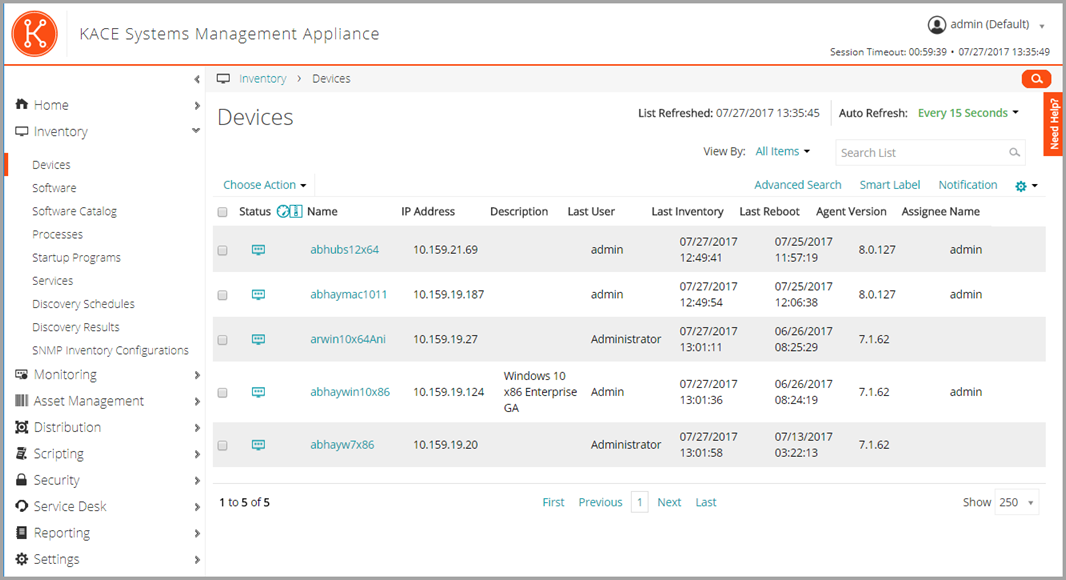The height and width of the screenshot is (580, 1066).
Task: Open Software Catalog in the sidebar
Action: coord(74,211)
